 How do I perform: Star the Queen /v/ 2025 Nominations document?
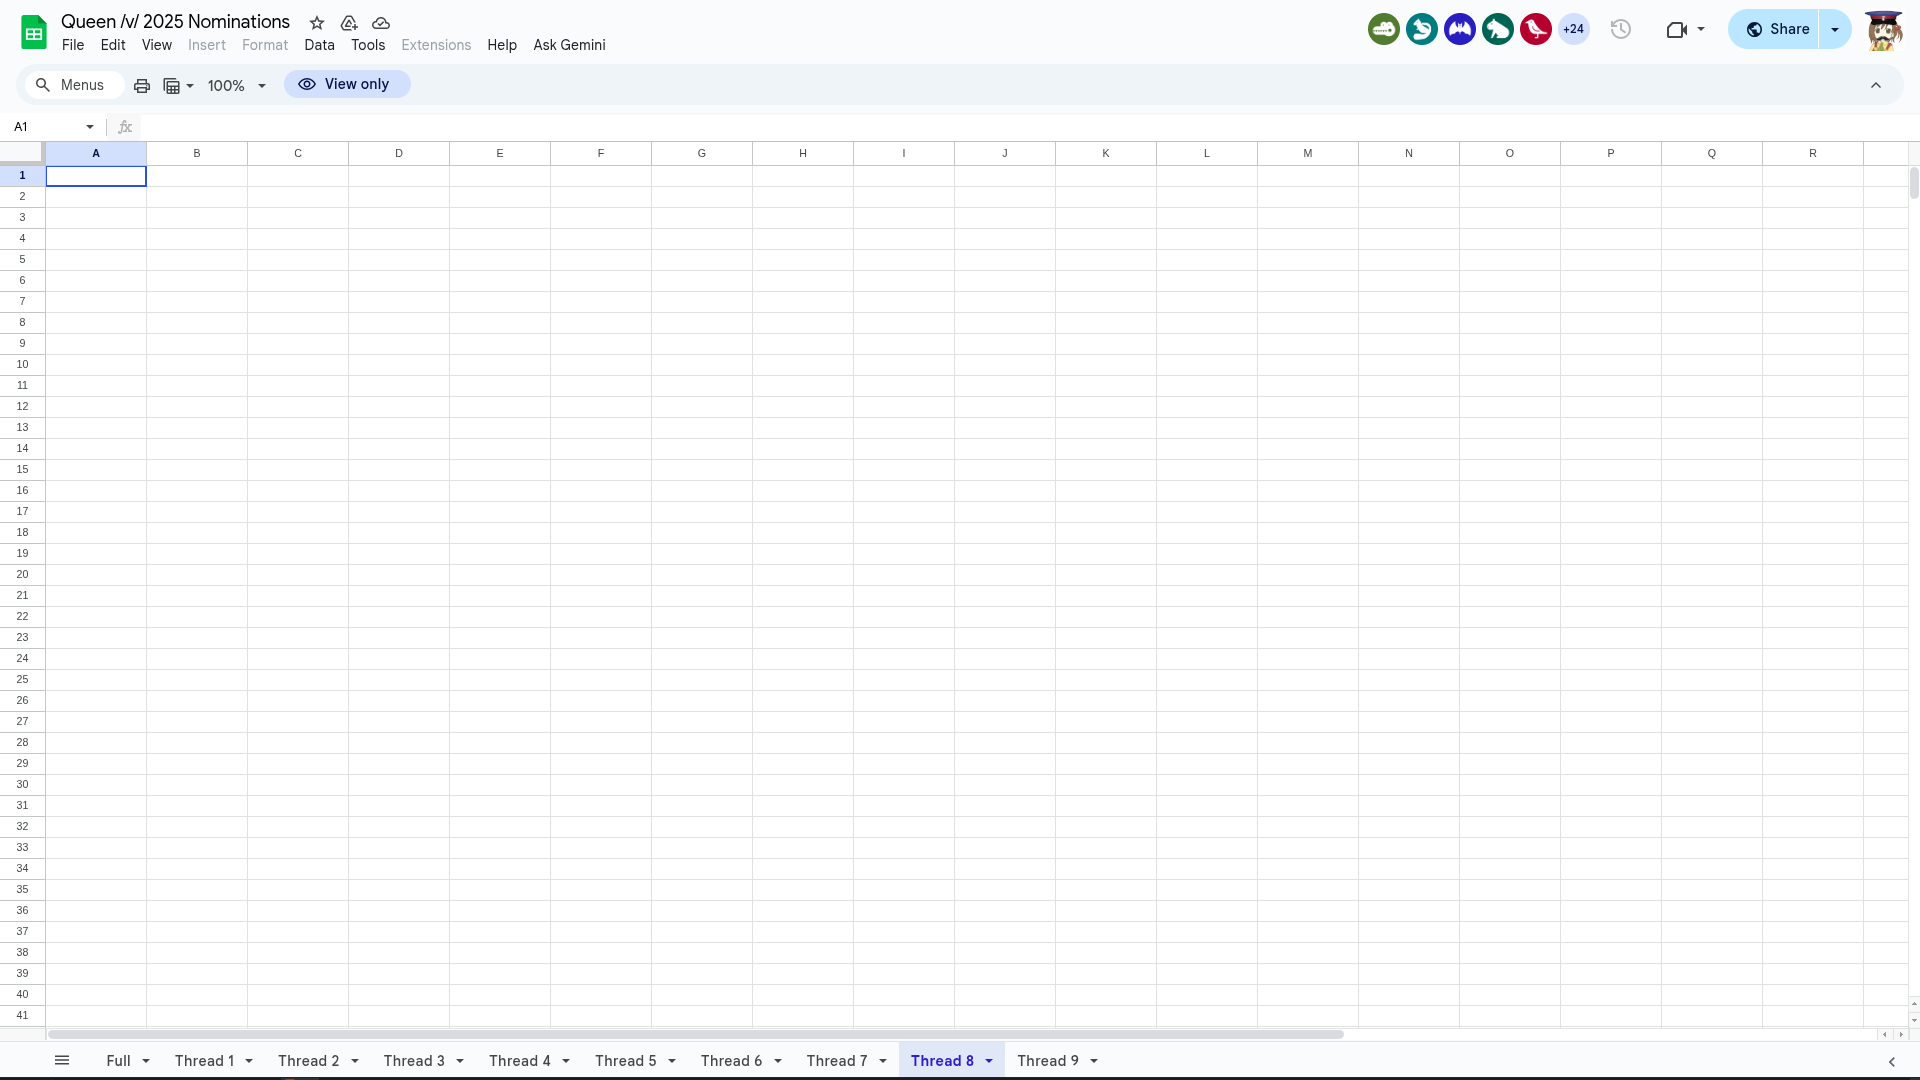[317, 23]
